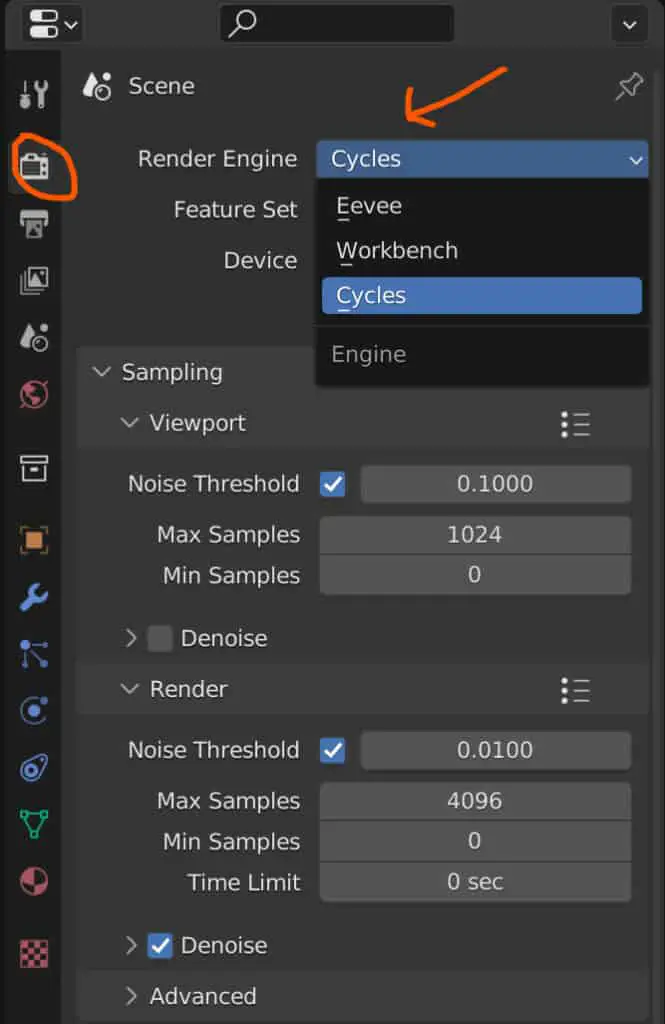Select Workbench as render engine
This screenshot has width=665, height=1024.
point(397,250)
